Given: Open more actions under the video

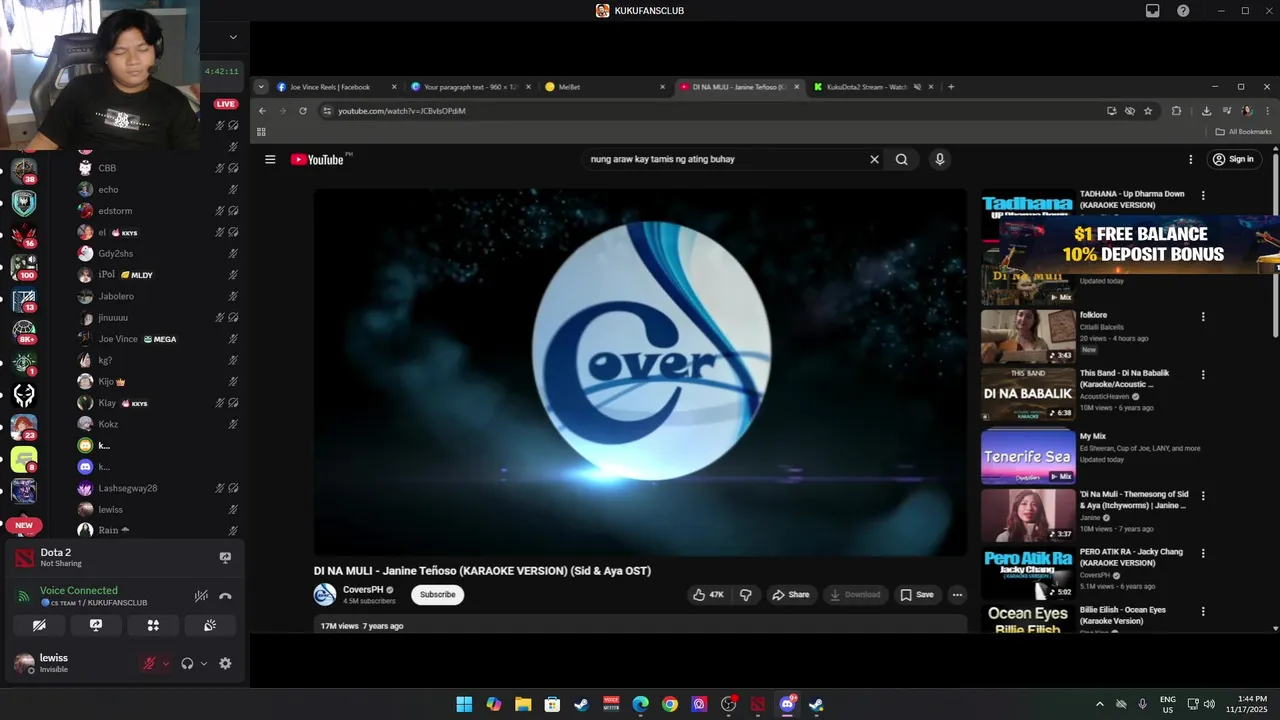Looking at the screenshot, I should click(x=957, y=594).
